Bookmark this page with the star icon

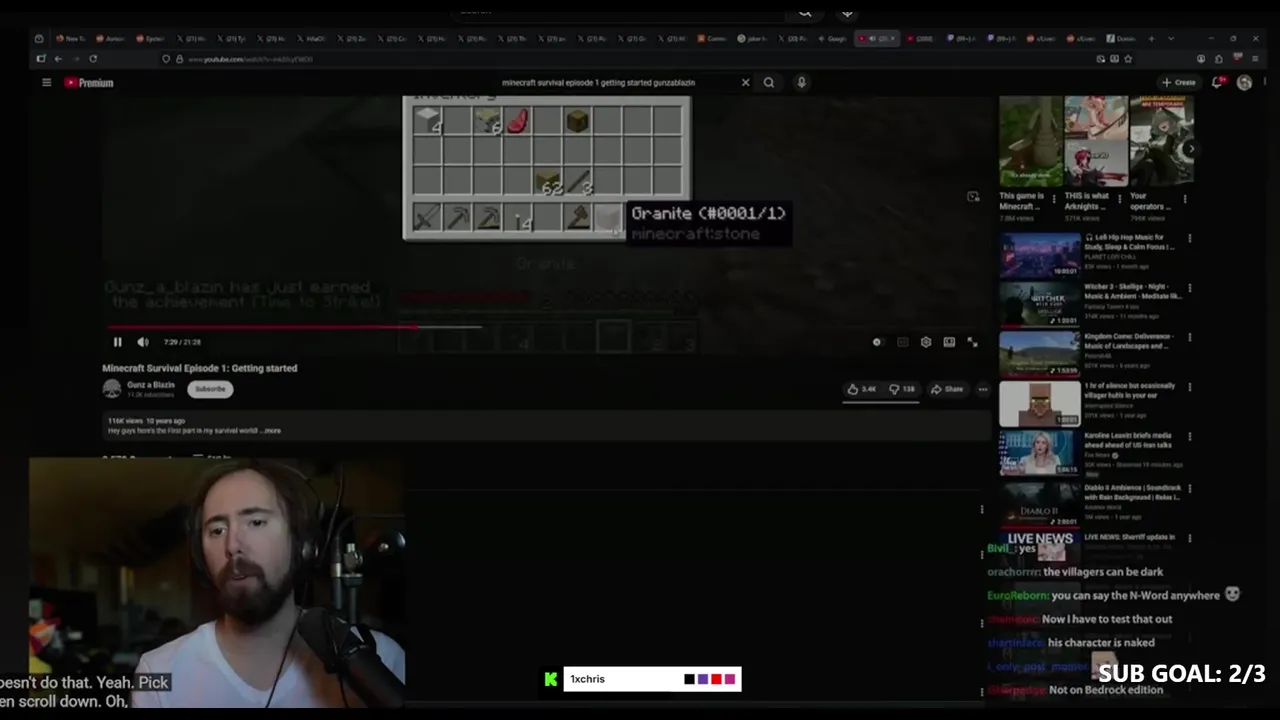[x=1128, y=59]
